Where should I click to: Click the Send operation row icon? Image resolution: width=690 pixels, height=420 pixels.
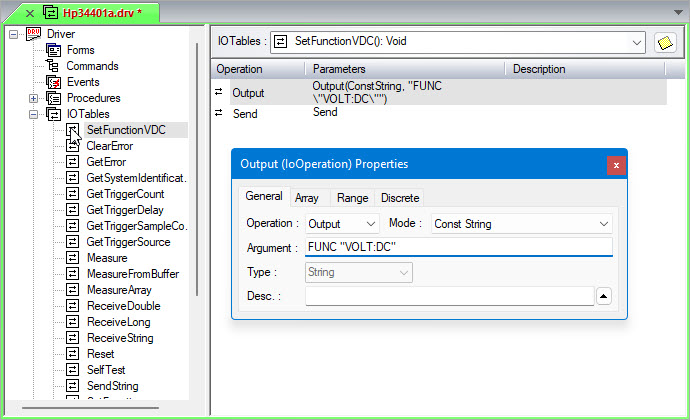(219, 113)
